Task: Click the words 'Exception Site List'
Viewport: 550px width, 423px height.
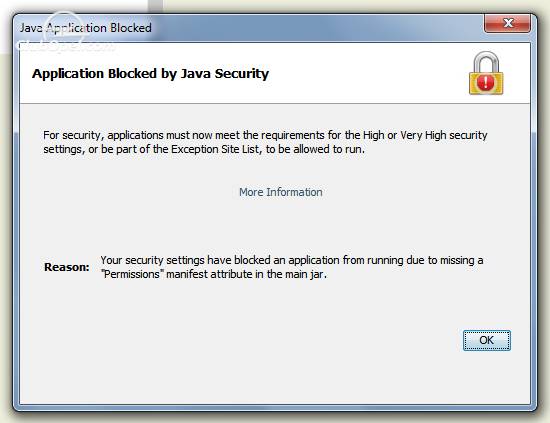Action: (215, 149)
